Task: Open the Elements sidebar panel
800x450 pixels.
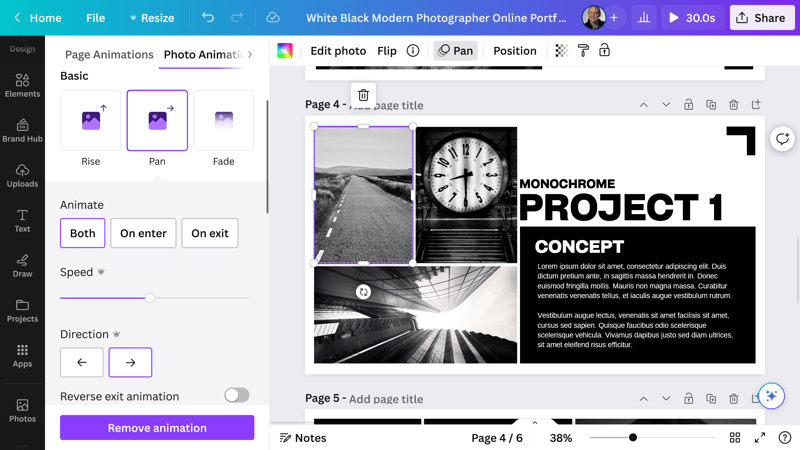Action: 22,85
